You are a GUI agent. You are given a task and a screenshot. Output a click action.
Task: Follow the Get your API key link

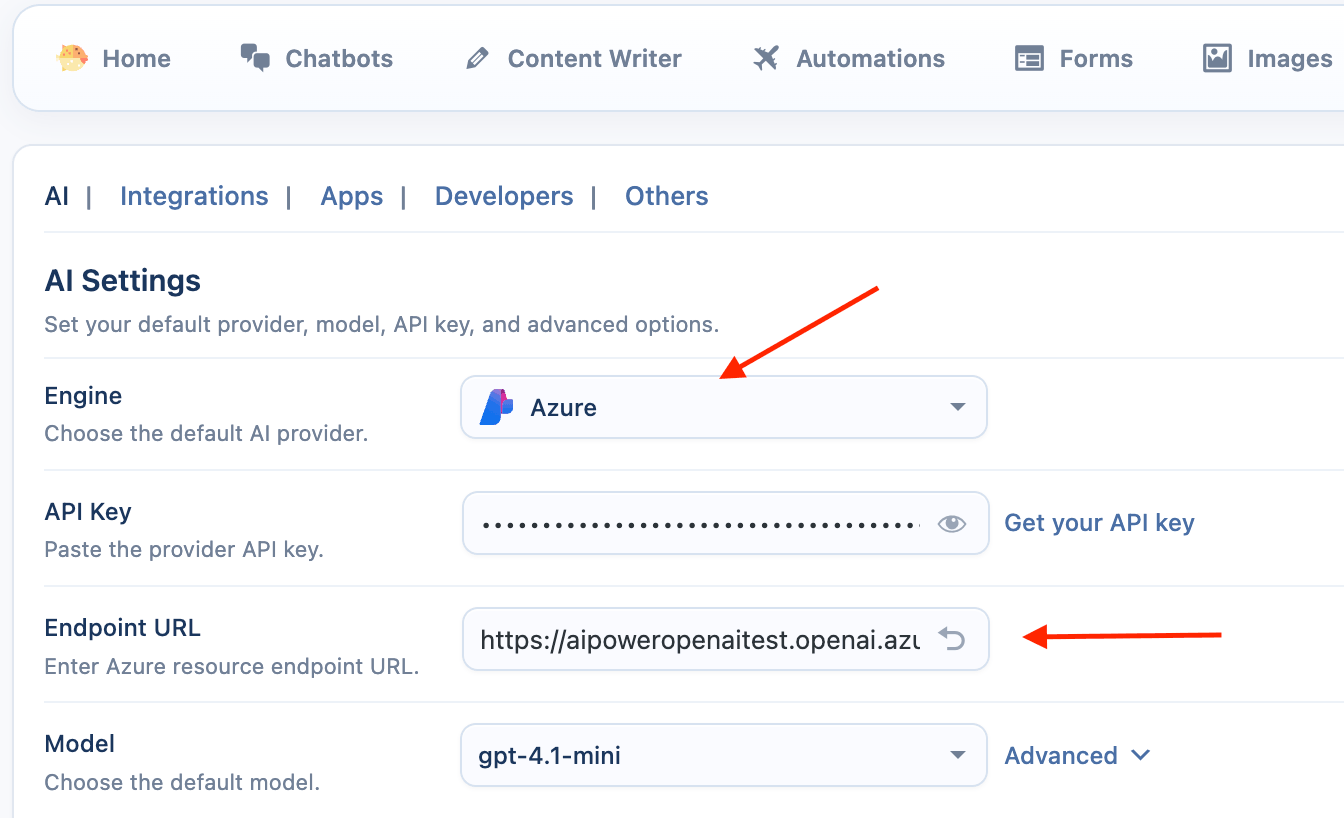(x=1099, y=523)
